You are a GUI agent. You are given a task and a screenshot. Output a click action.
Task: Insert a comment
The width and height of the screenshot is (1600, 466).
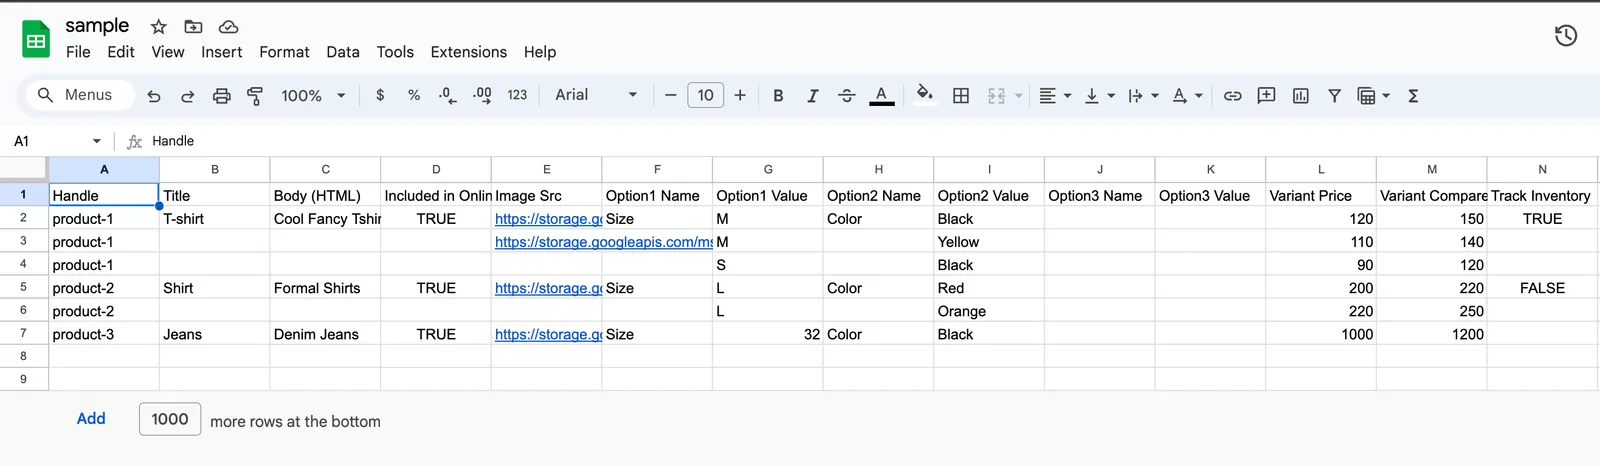pos(1266,96)
